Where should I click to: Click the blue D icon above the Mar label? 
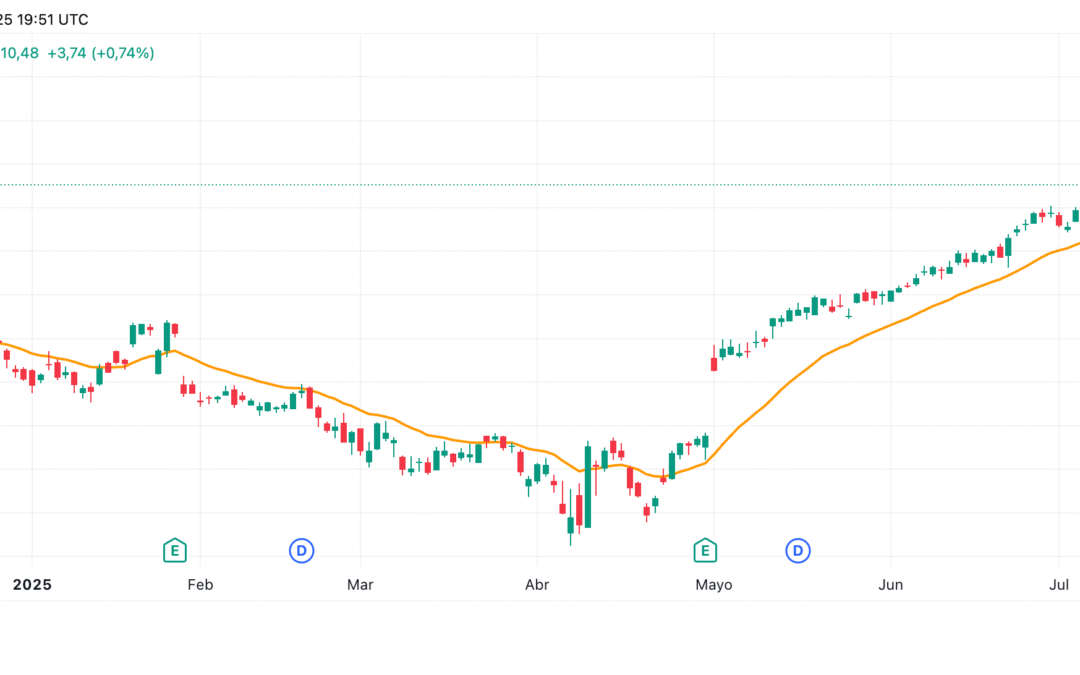pos(301,550)
